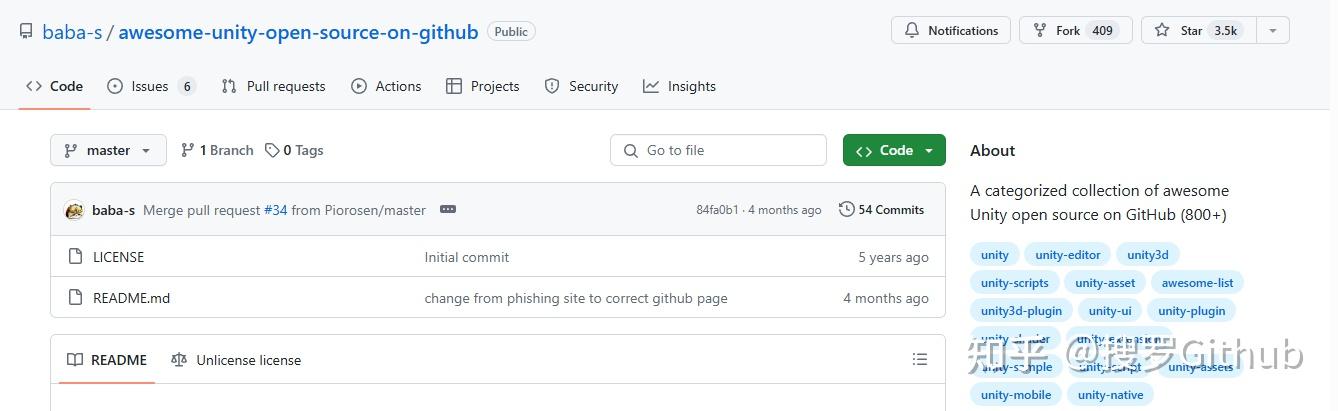Open the Star lists dropdown arrow

[x=1273, y=31]
